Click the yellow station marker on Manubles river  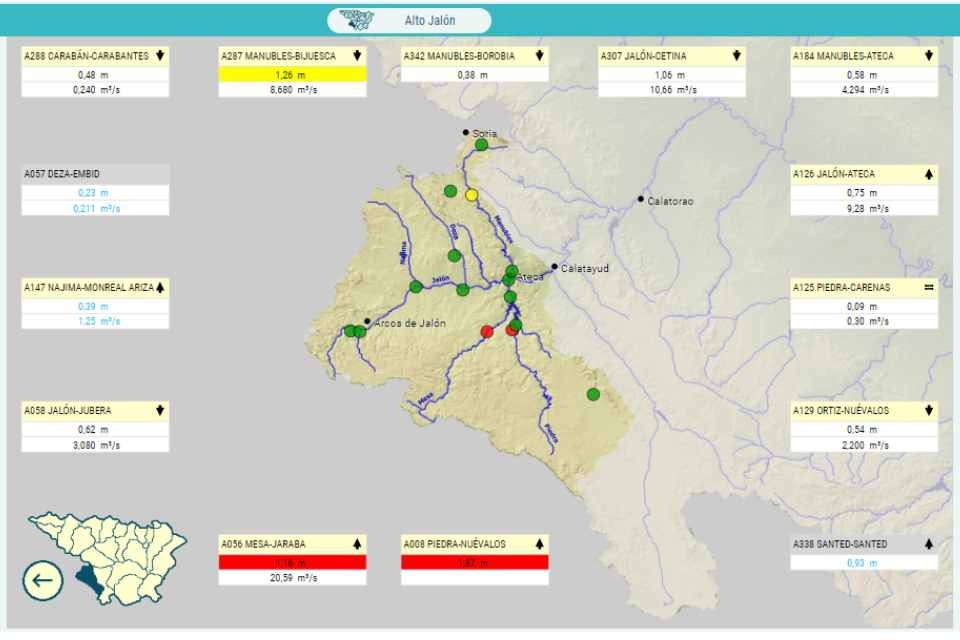471,195
